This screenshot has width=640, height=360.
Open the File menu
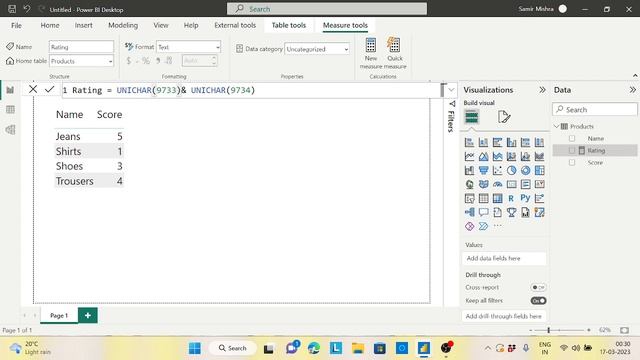[x=16, y=25]
